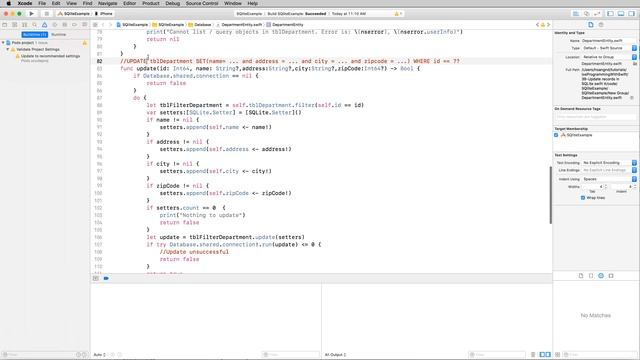640x360 pixels.
Task: Open Text Encoding dropdown
Action: 609,163
